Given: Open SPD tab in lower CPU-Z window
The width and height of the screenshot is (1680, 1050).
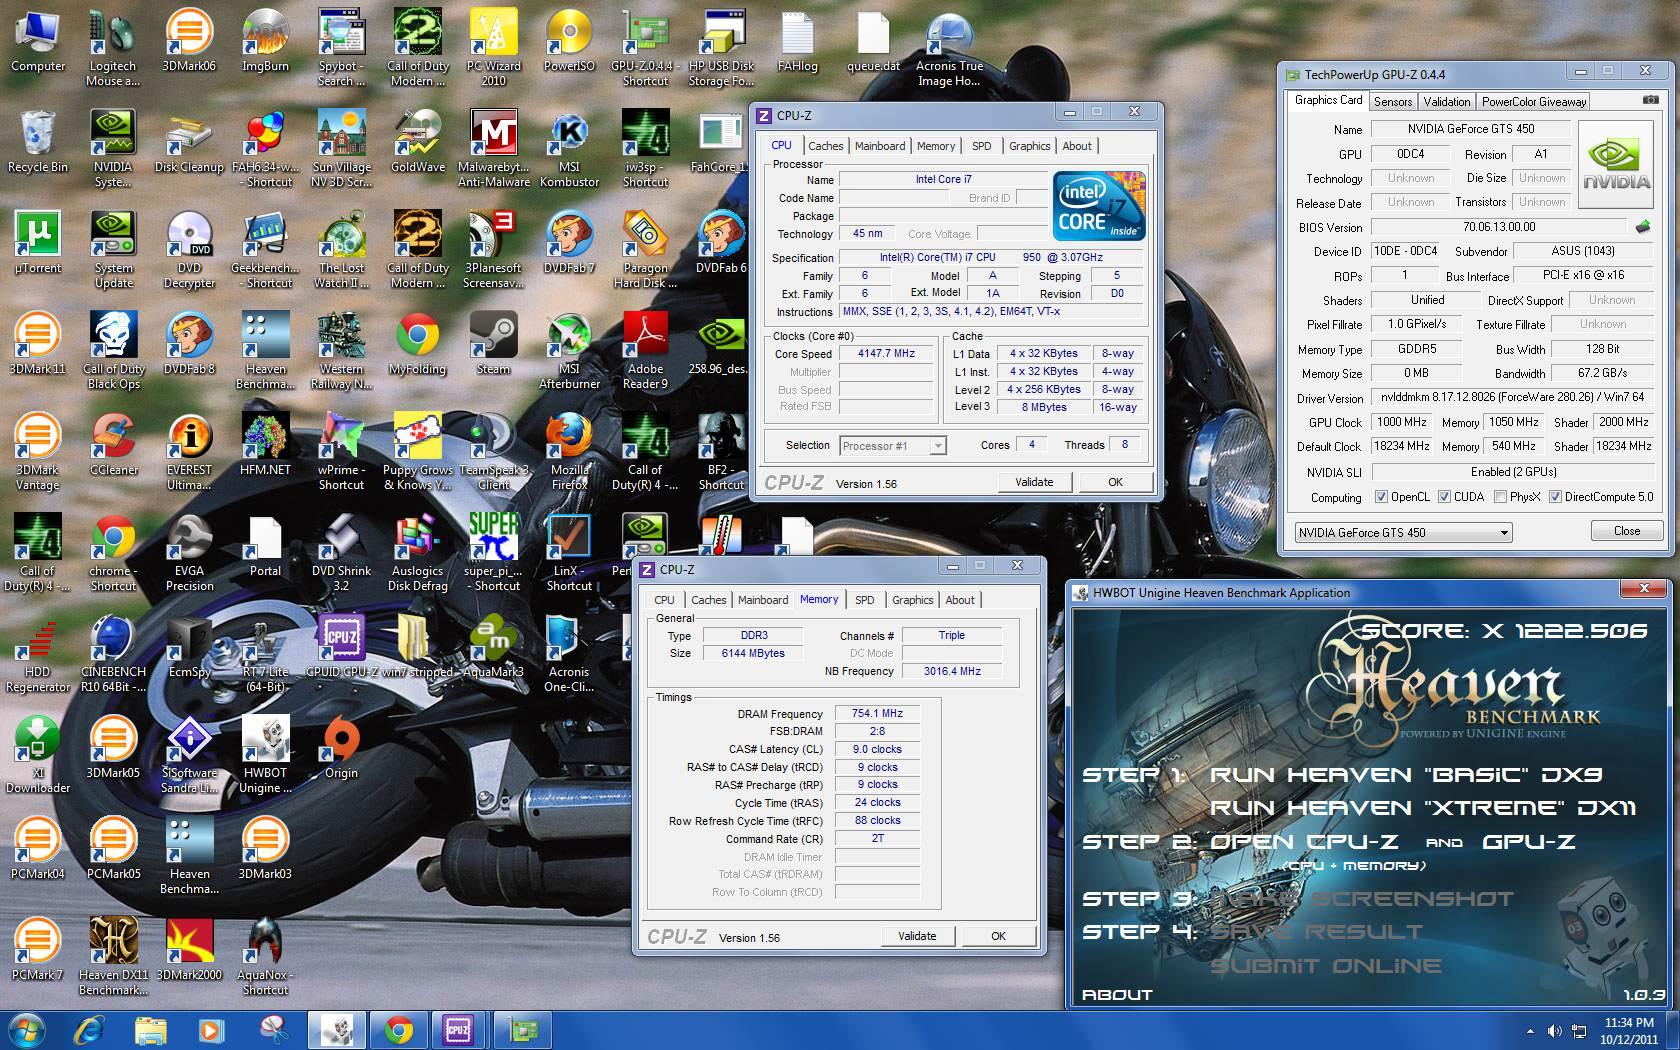Looking at the screenshot, I should pyautogui.click(x=865, y=600).
